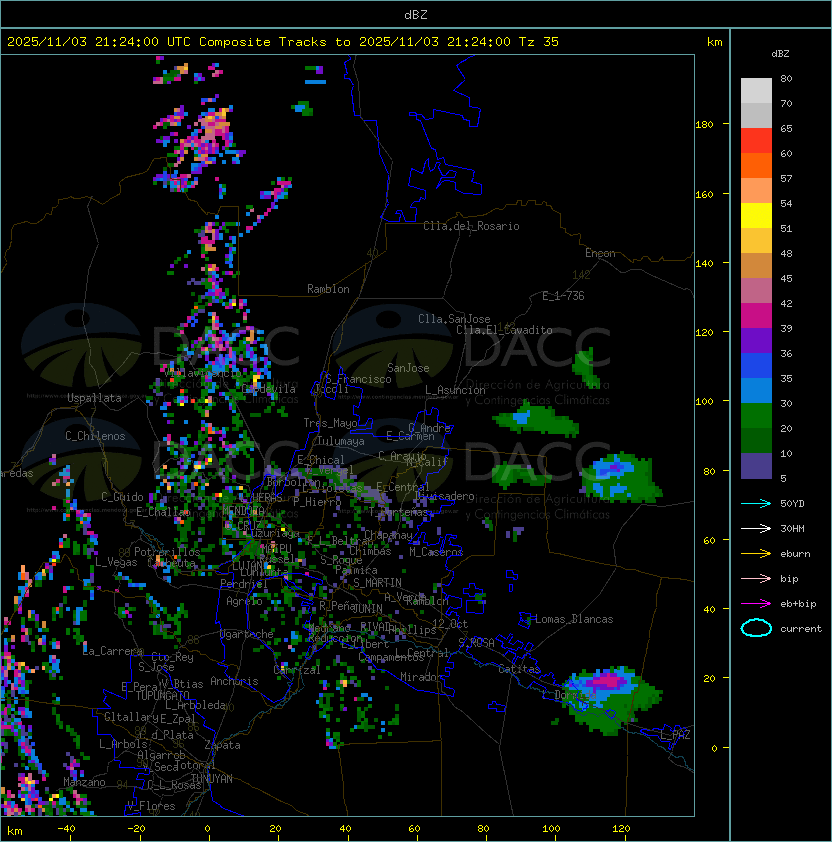This screenshot has width=832, height=842.
Task: Click the cyan 50YD arrow legend symbol
Action: click(x=756, y=503)
